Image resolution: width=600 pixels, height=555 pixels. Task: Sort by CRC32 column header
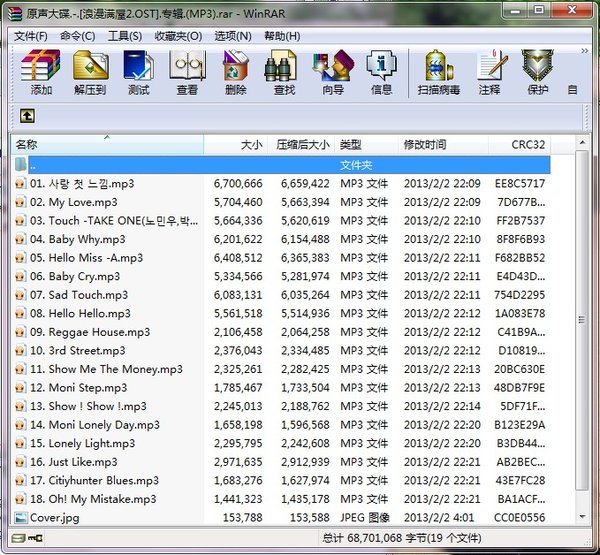[519, 145]
